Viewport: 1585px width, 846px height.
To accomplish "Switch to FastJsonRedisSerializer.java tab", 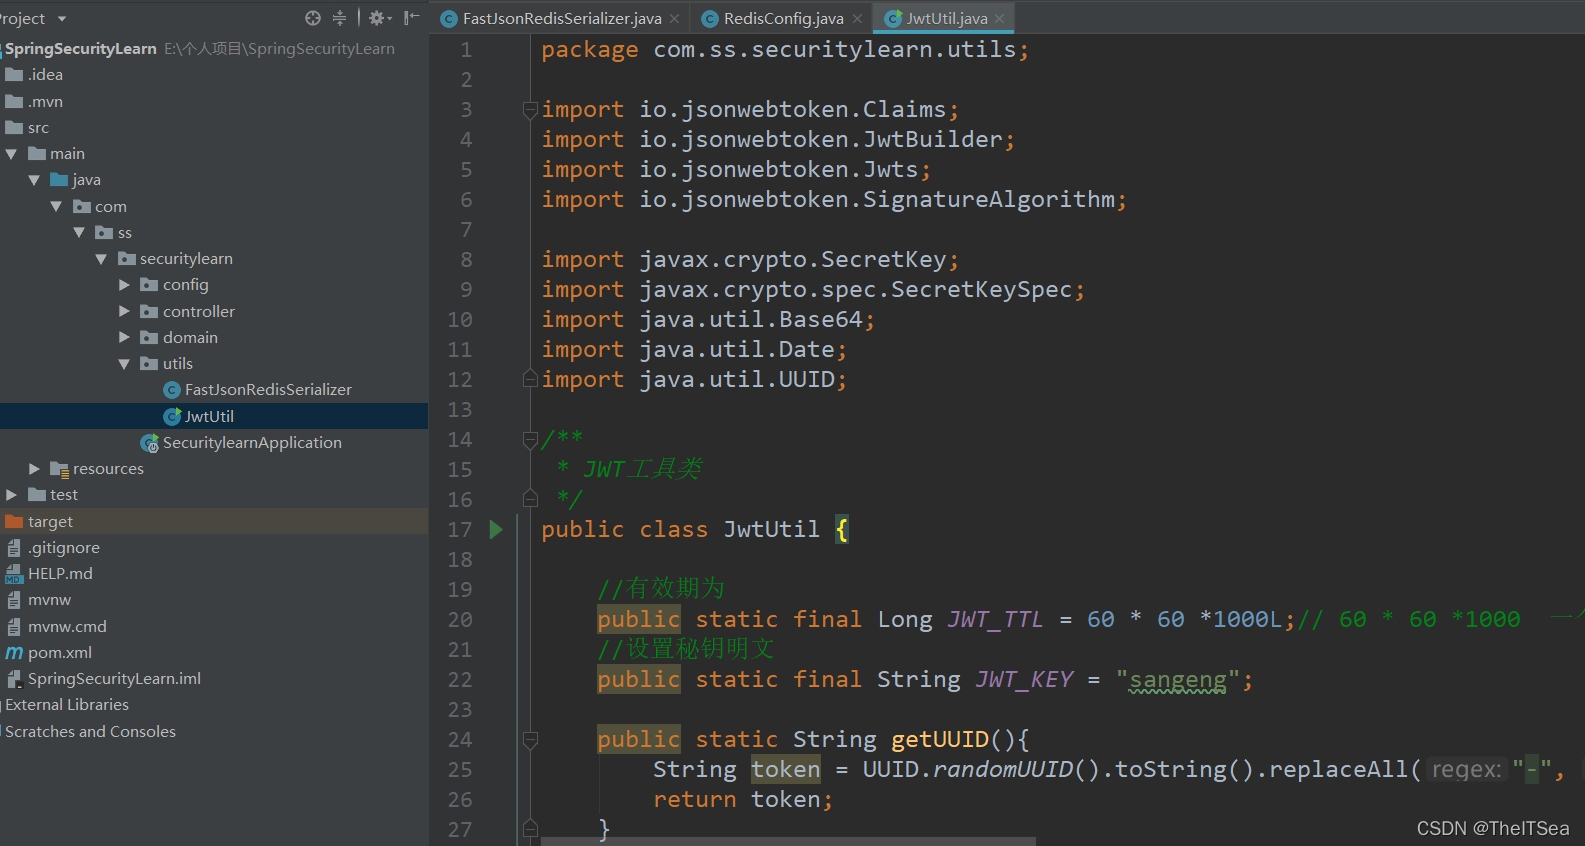I will point(562,18).
